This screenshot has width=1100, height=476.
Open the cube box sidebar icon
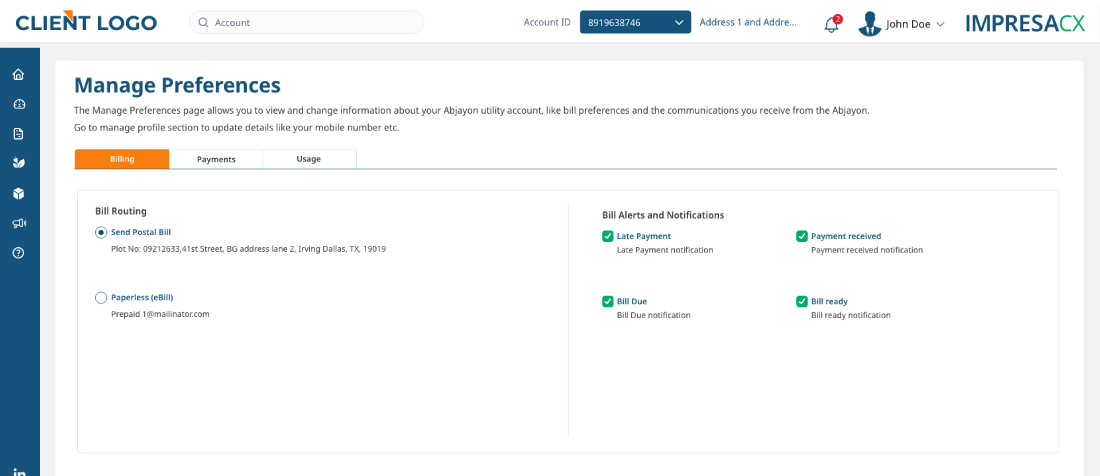coord(19,193)
